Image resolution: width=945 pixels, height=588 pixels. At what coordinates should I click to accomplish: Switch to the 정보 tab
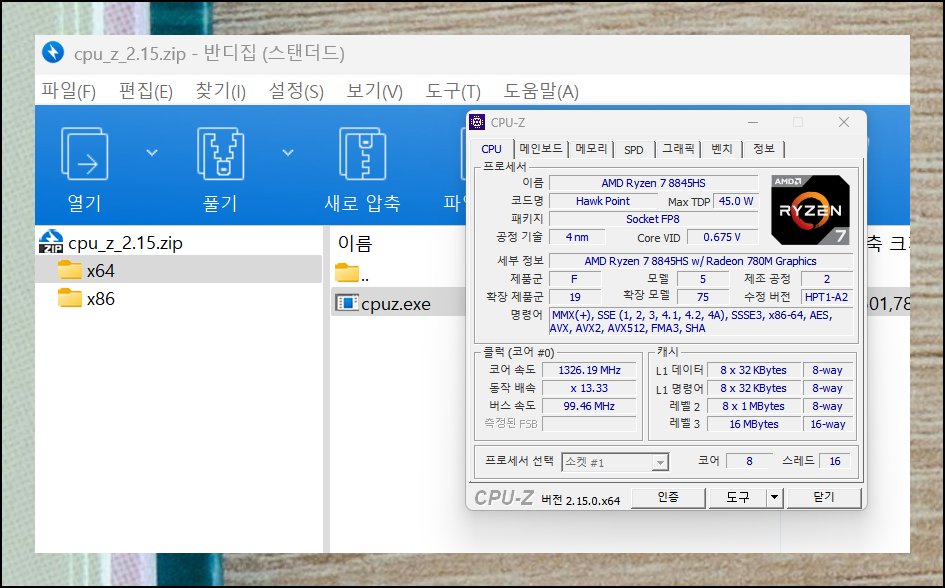point(764,149)
